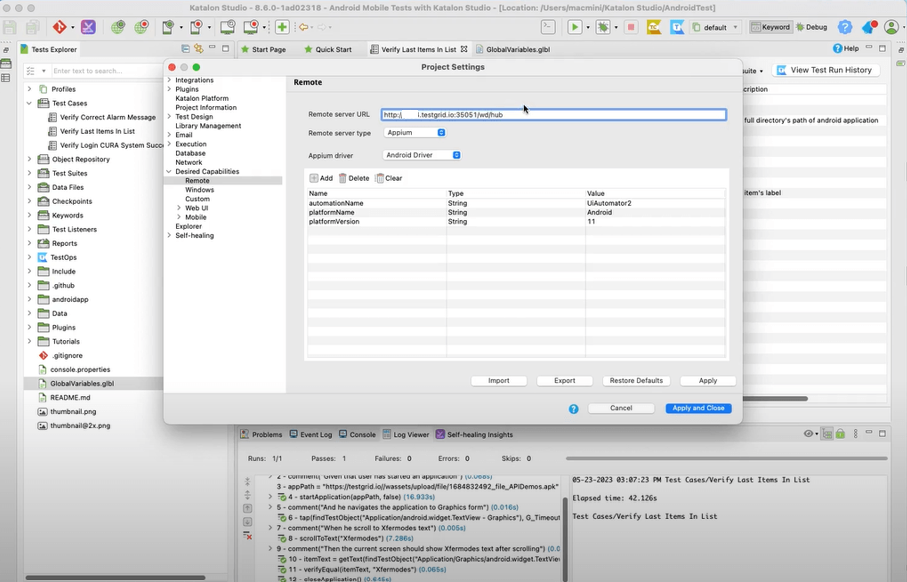Screen dimensions: 907x582
Task: Open the yellow TC toolbar icon
Action: [x=654, y=27]
